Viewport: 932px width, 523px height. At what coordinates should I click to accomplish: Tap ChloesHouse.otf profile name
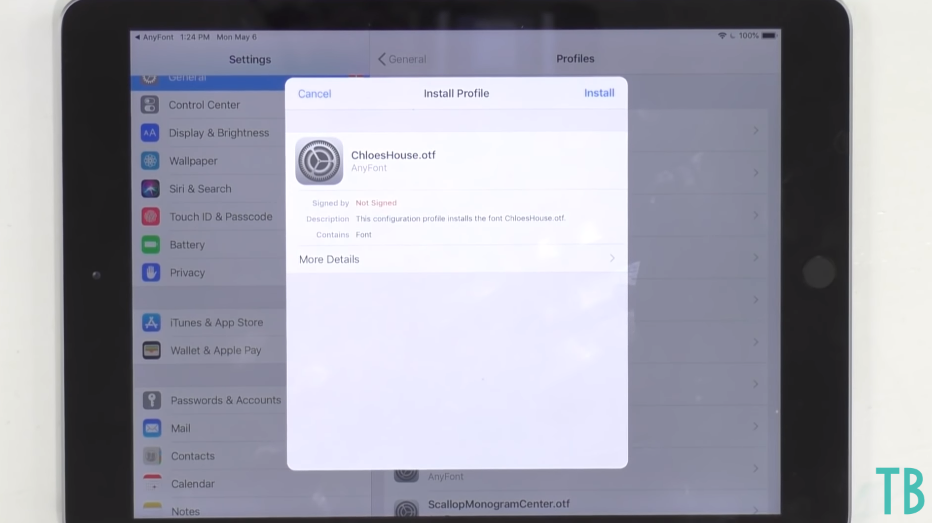[x=393, y=155]
